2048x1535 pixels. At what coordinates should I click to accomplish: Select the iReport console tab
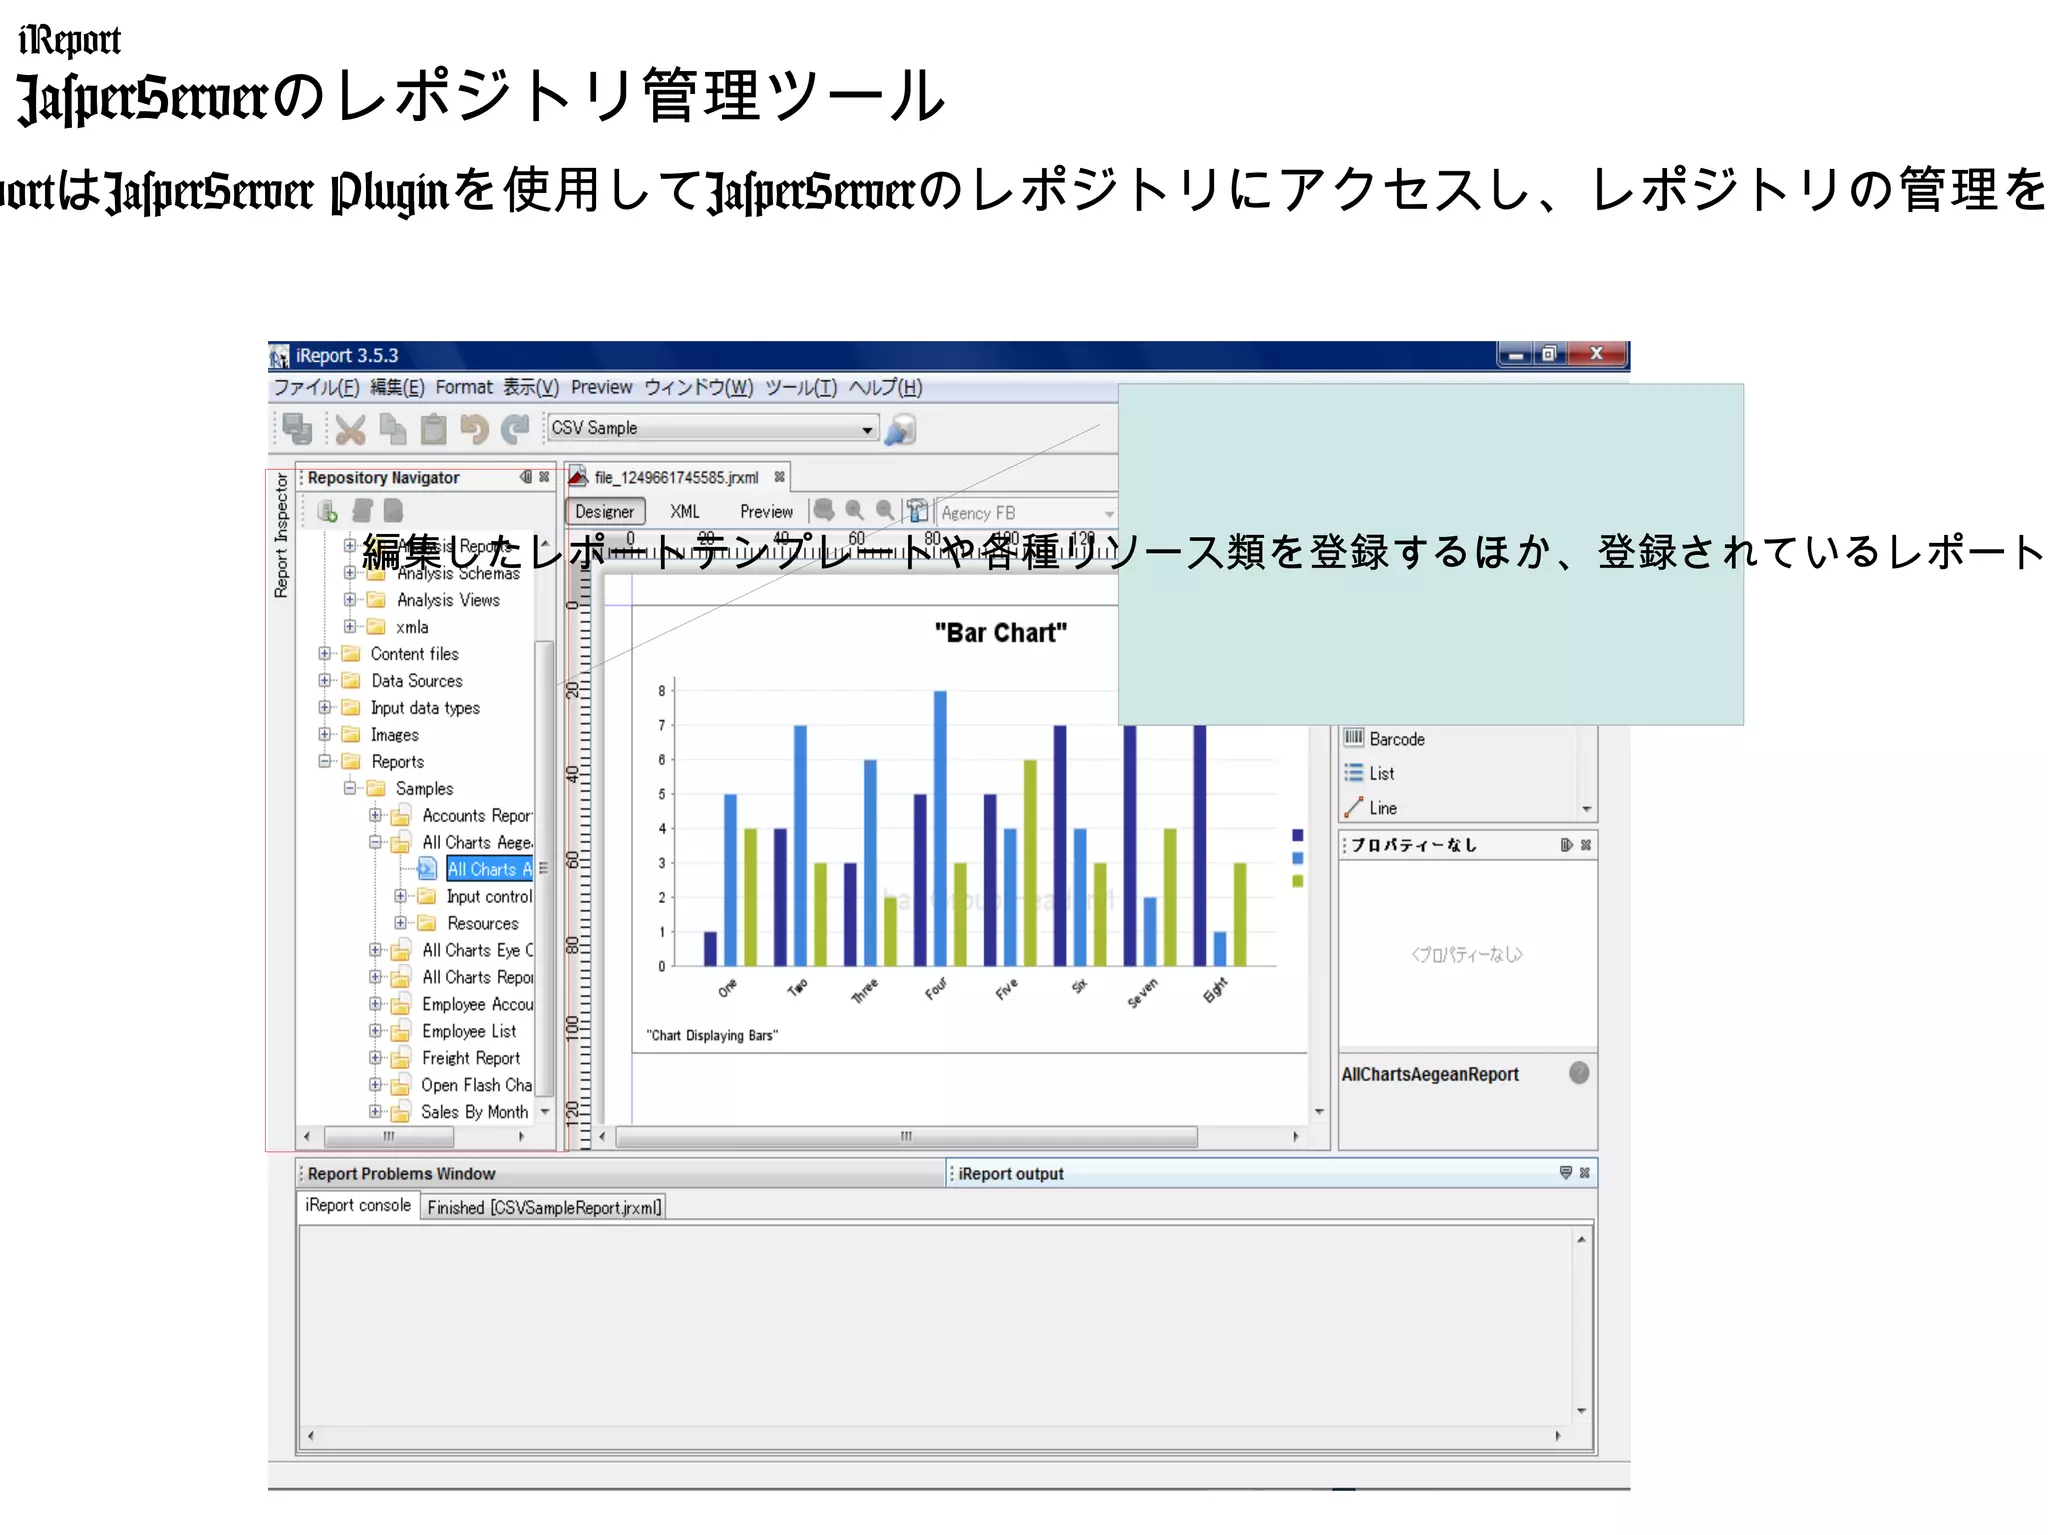pos(358,1205)
